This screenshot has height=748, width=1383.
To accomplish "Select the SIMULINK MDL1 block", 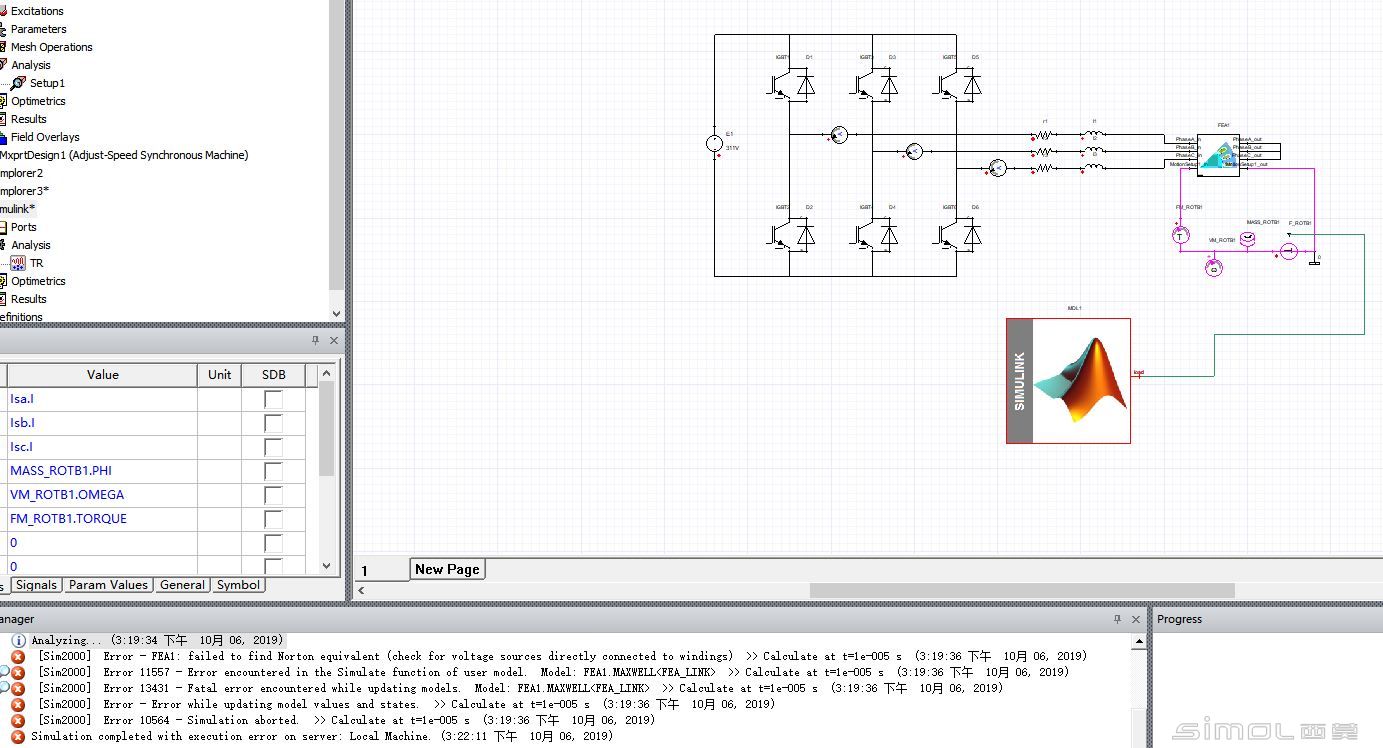I will [1068, 381].
